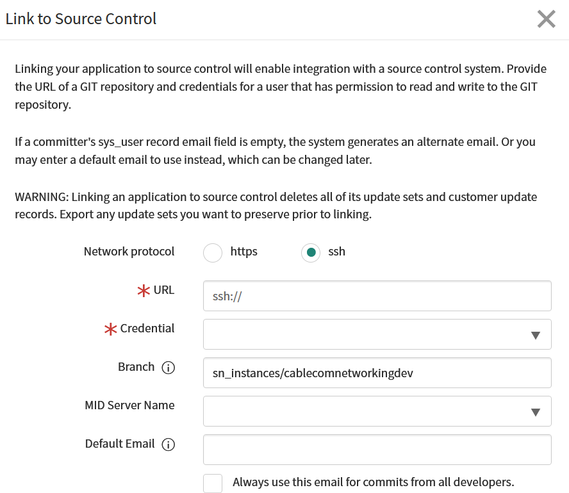
Task: Click the MID Server Name arrow icon
Action: (535, 412)
